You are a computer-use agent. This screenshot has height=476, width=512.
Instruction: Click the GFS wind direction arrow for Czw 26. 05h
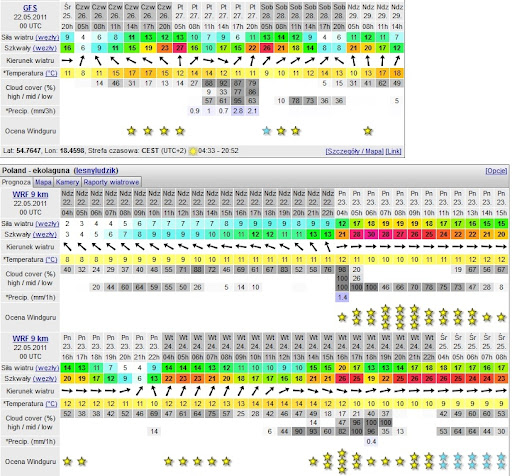coord(82,61)
